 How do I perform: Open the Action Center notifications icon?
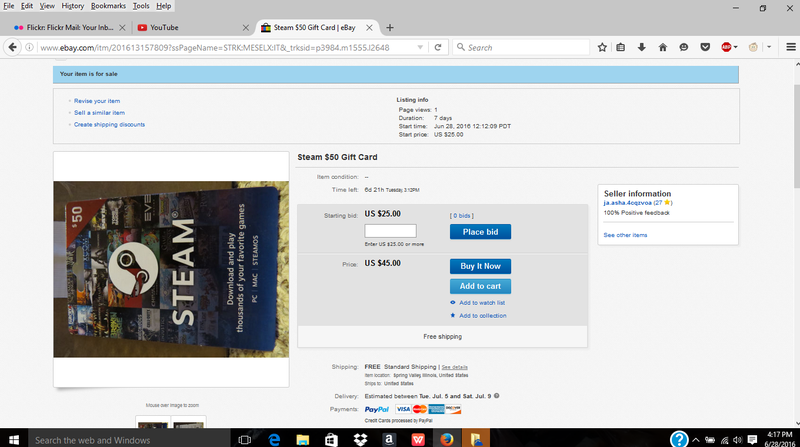coord(752,440)
